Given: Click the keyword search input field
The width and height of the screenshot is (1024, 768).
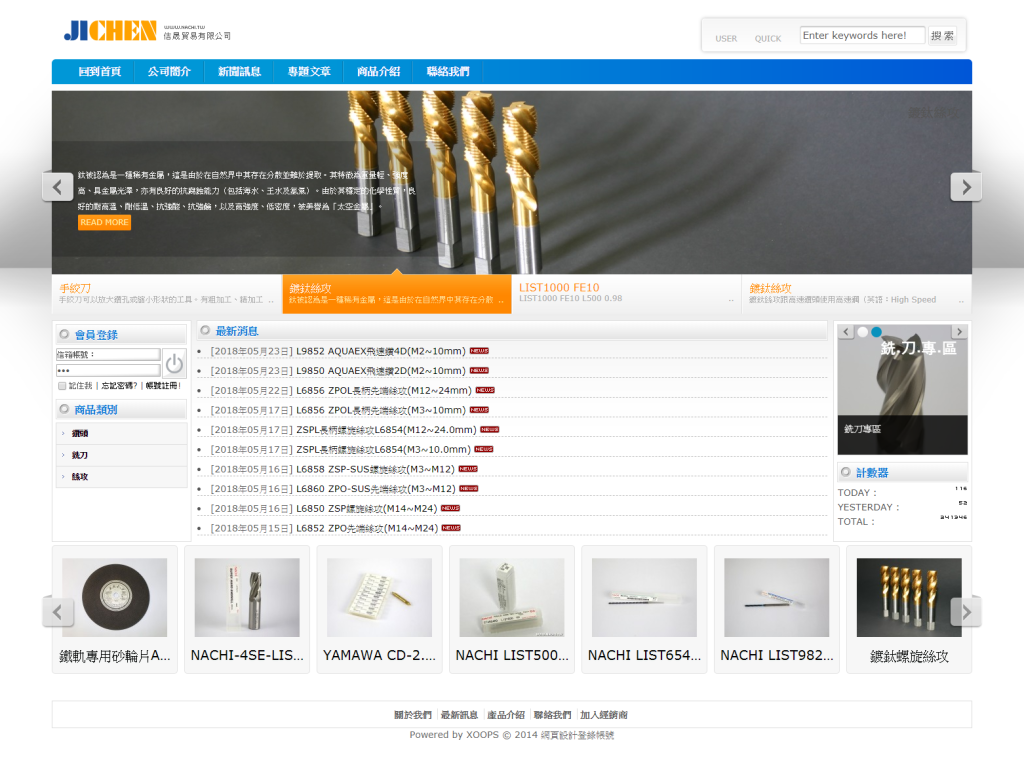Looking at the screenshot, I should pyautogui.click(x=862, y=34).
